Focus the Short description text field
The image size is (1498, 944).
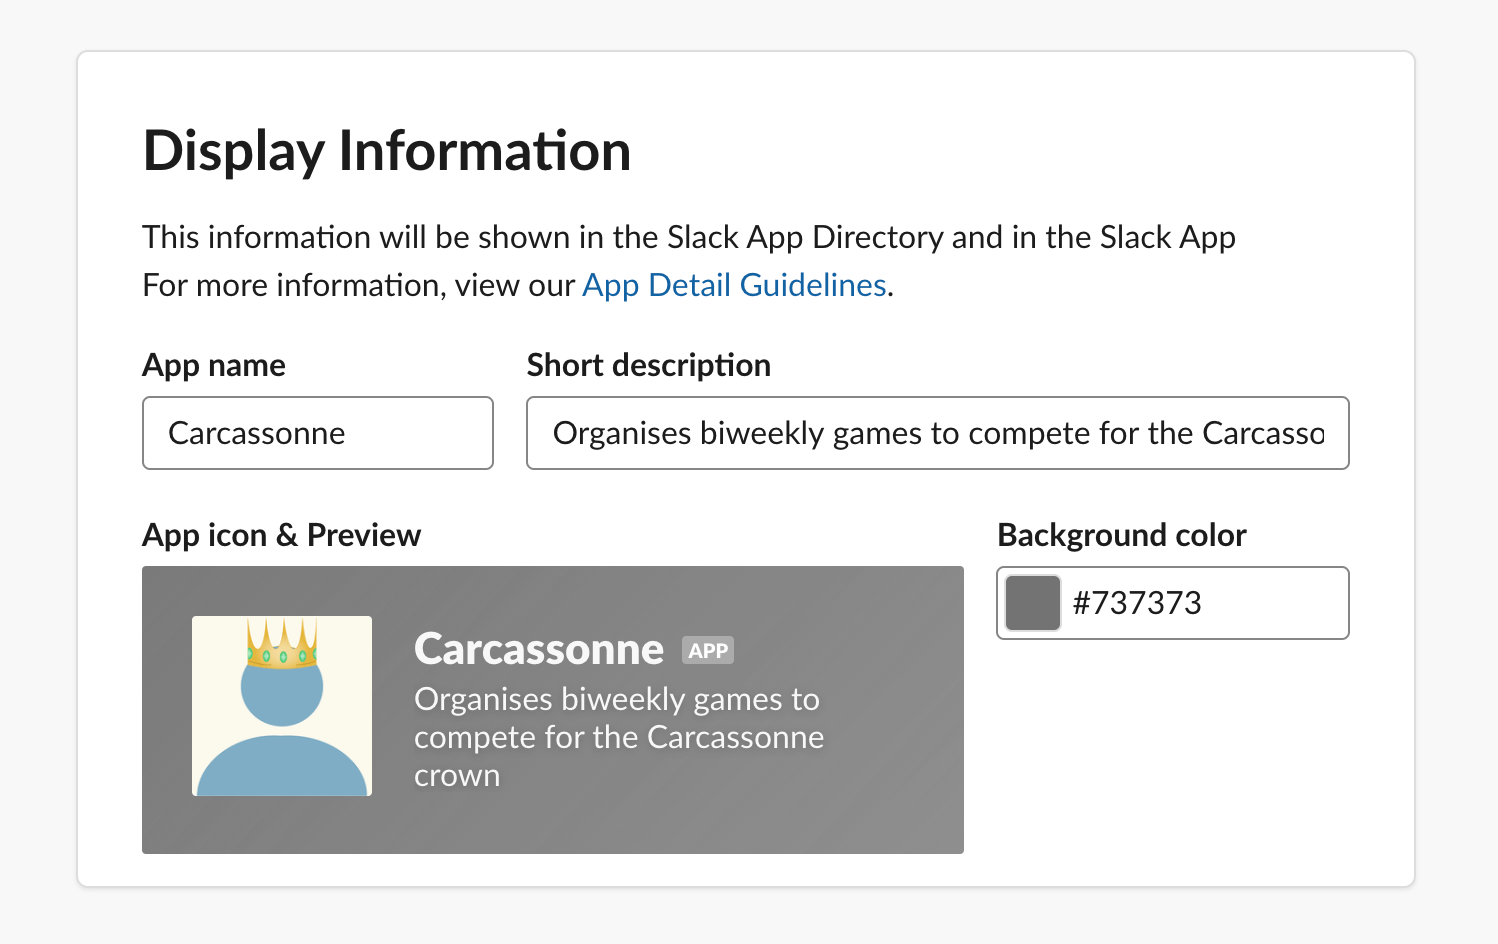937,433
